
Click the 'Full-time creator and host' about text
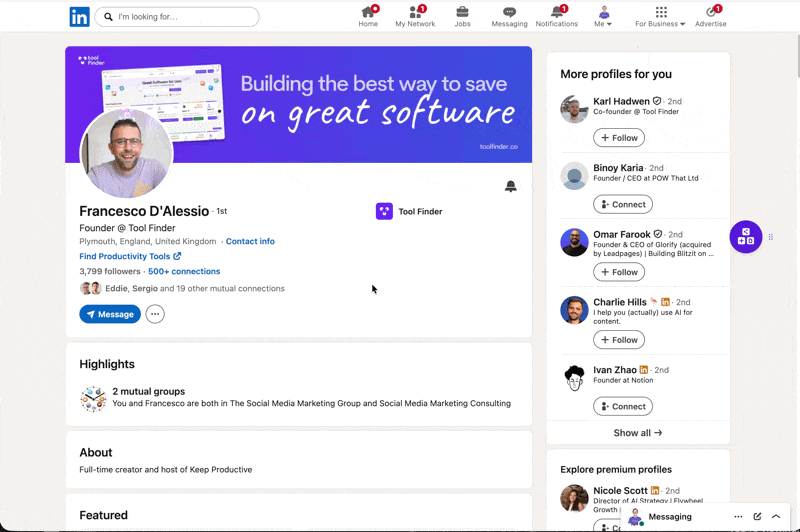click(x=166, y=469)
